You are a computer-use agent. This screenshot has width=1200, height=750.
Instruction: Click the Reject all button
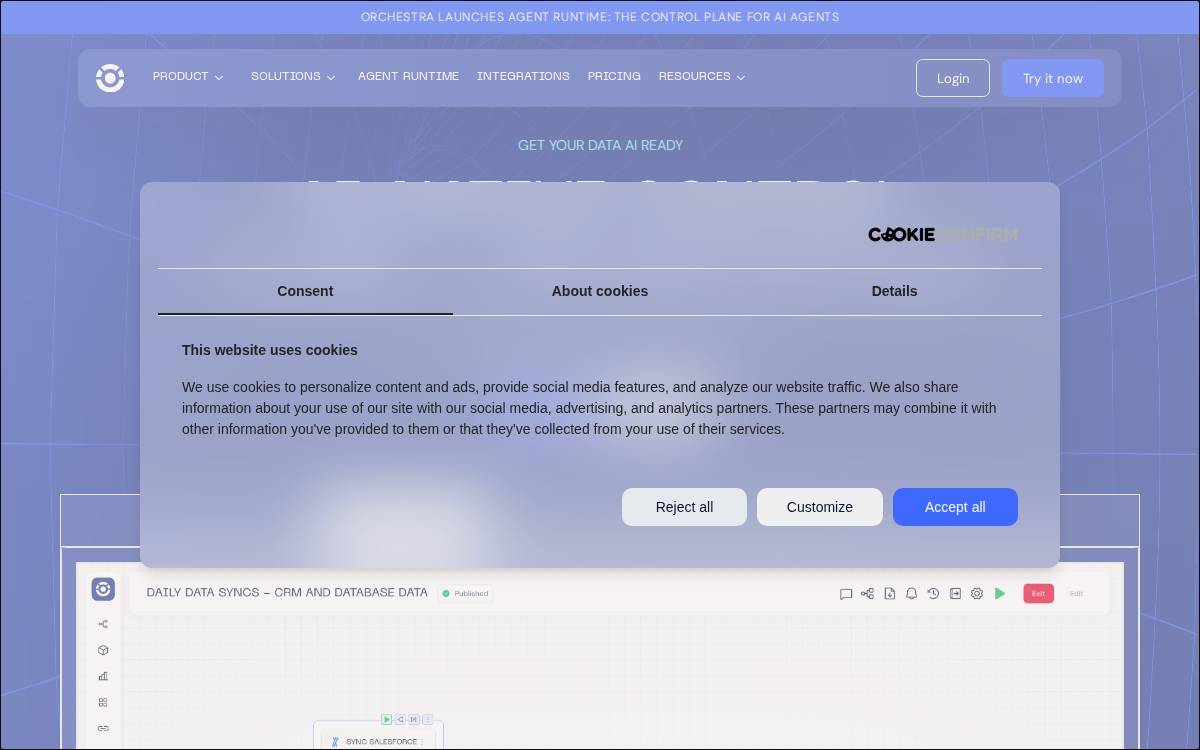point(684,507)
